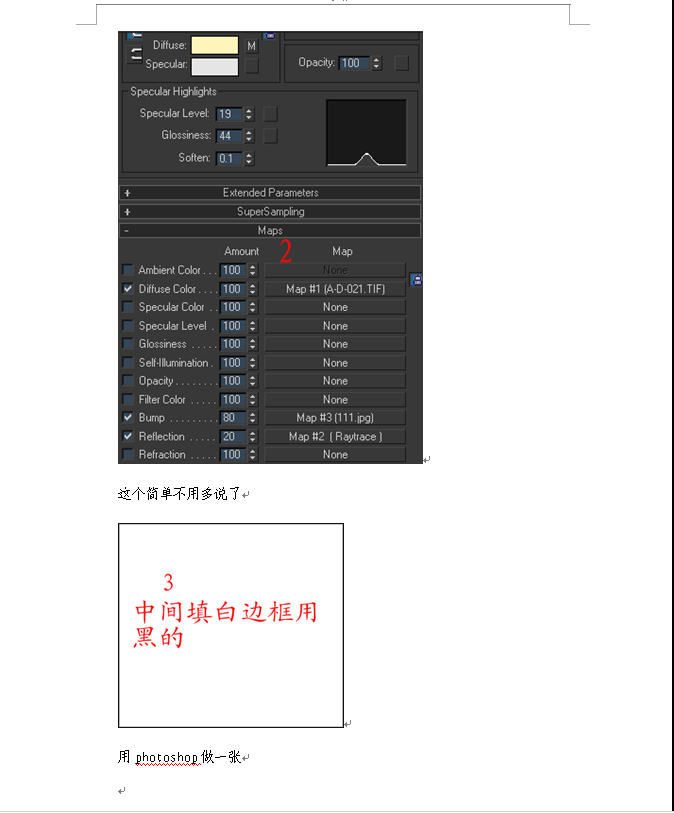Enable the Specular Color map checkbox
Image resolution: width=674 pixels, height=814 pixels.
click(128, 307)
